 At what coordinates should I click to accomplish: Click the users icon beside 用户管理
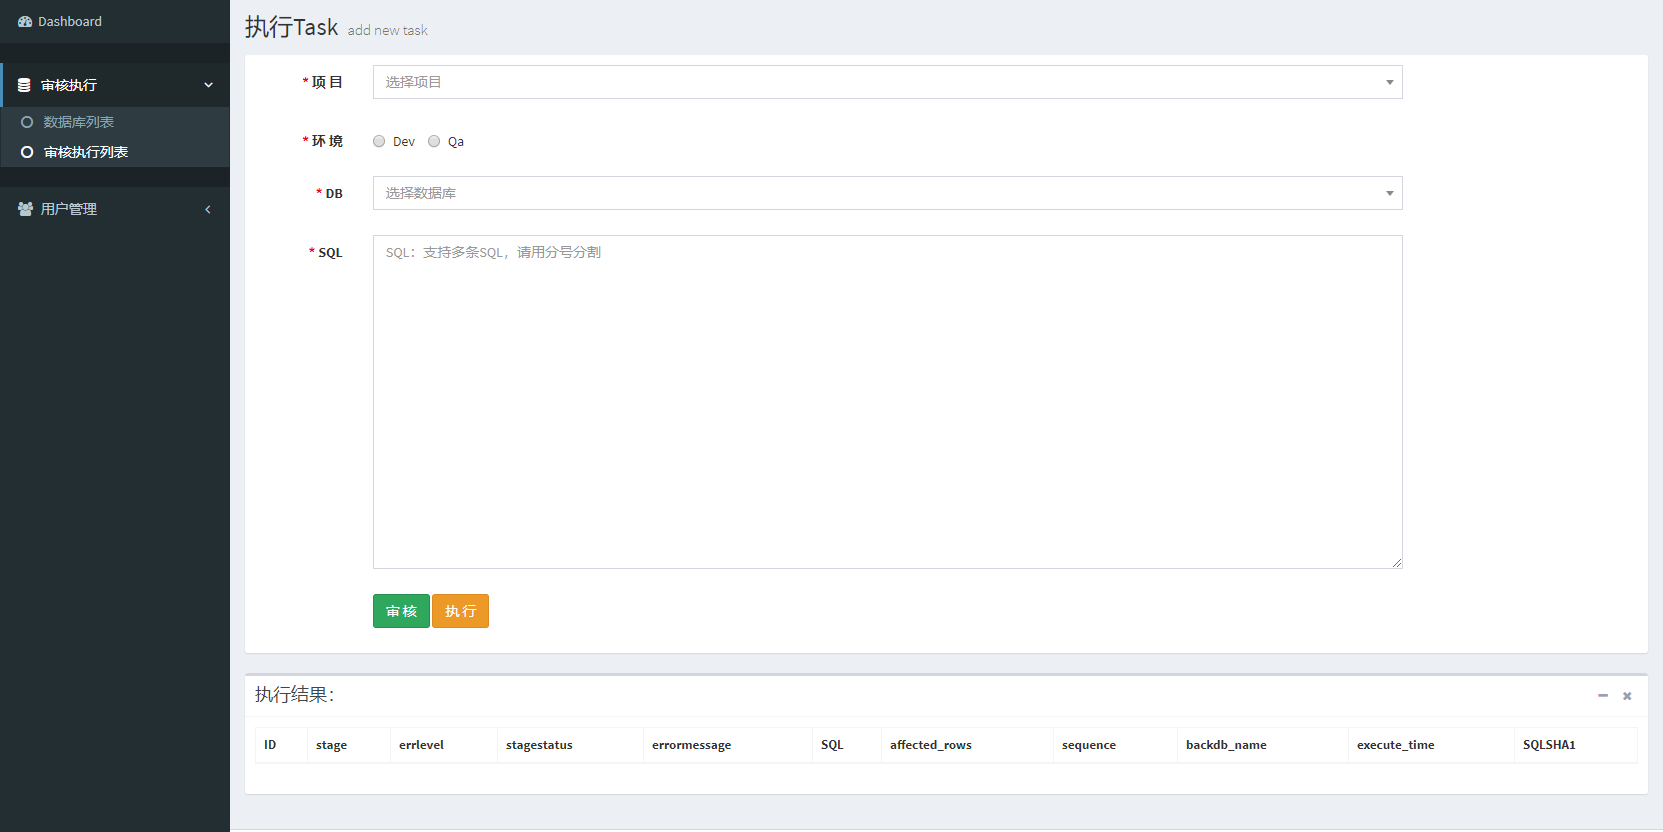click(25, 209)
